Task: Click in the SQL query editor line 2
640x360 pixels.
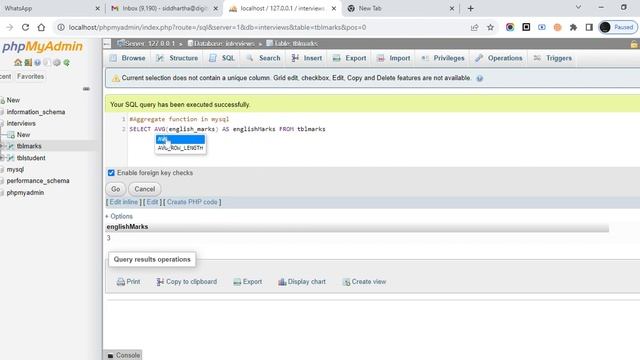Action: (x=227, y=129)
